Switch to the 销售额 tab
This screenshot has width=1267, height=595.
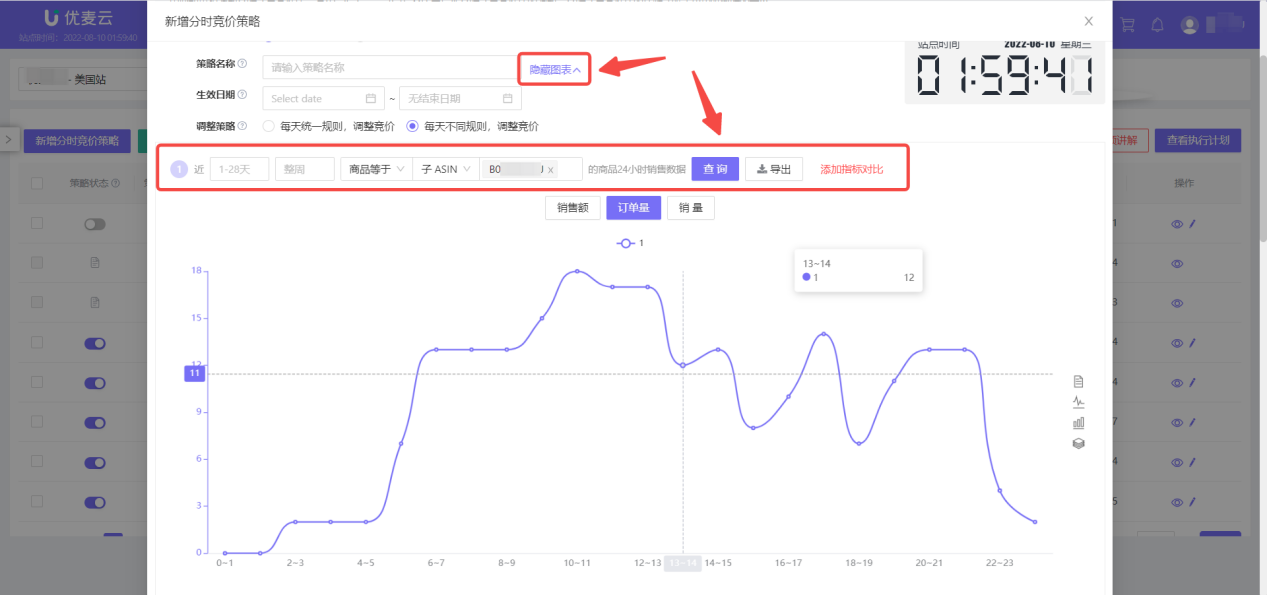572,207
